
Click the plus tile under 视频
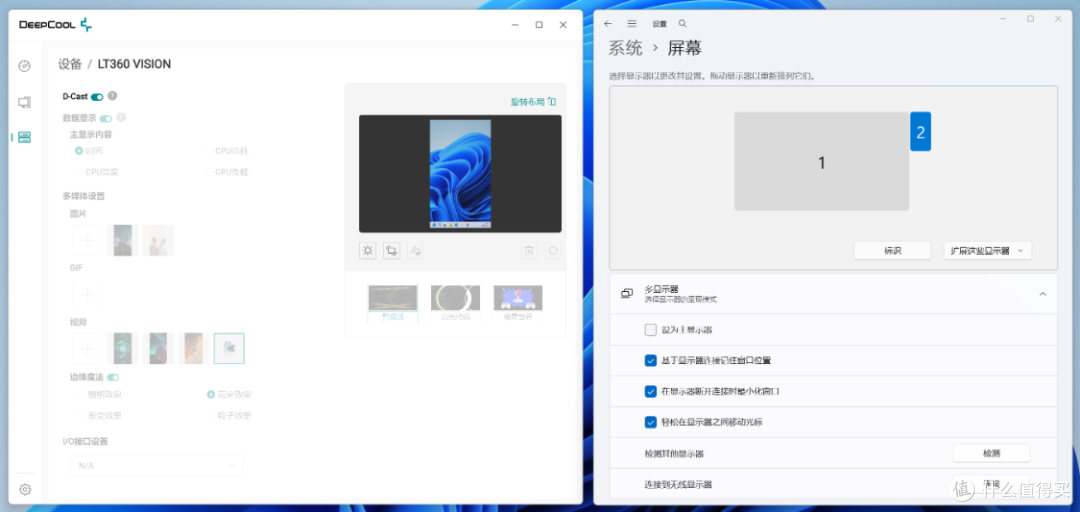pyautogui.click(x=87, y=348)
